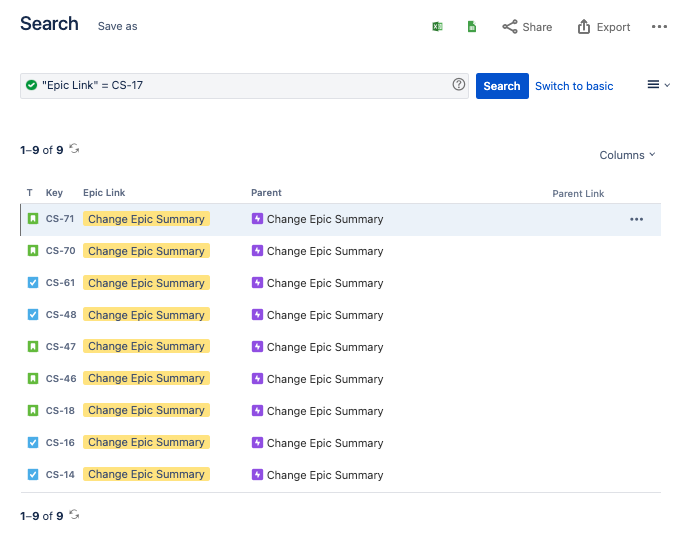Sort by the T column header
Image resolution: width=674 pixels, height=541 pixels.
[30, 193]
